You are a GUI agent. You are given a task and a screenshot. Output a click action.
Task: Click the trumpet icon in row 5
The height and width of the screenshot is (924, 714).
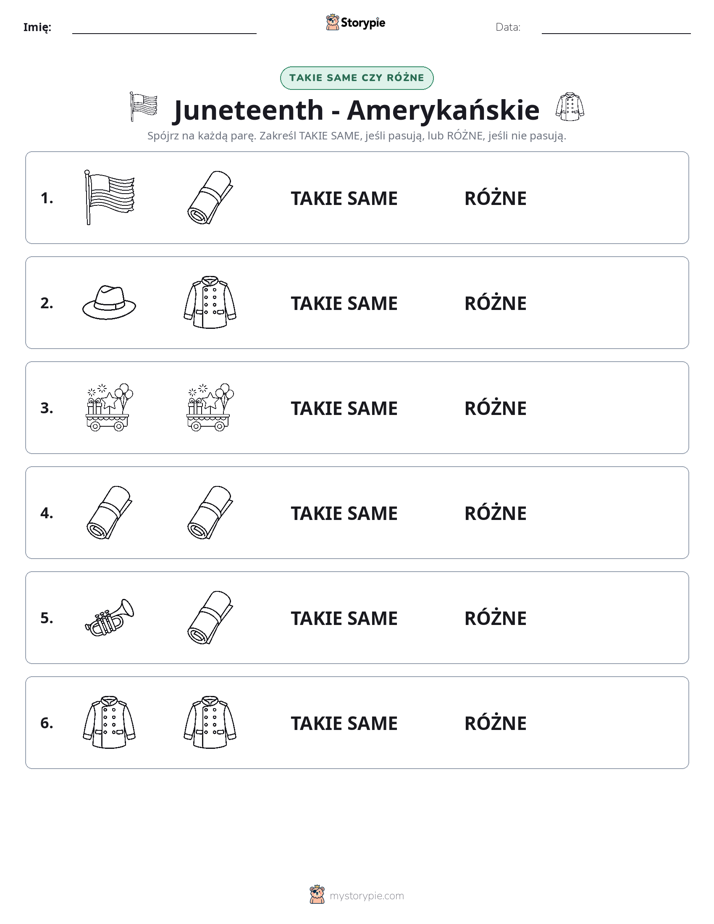tap(109, 618)
